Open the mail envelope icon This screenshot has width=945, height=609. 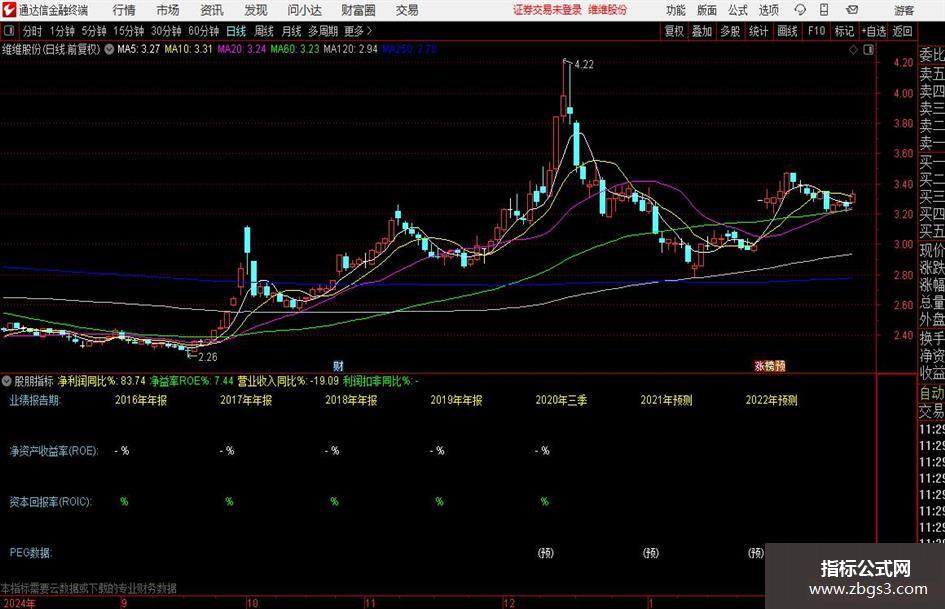coord(852,10)
